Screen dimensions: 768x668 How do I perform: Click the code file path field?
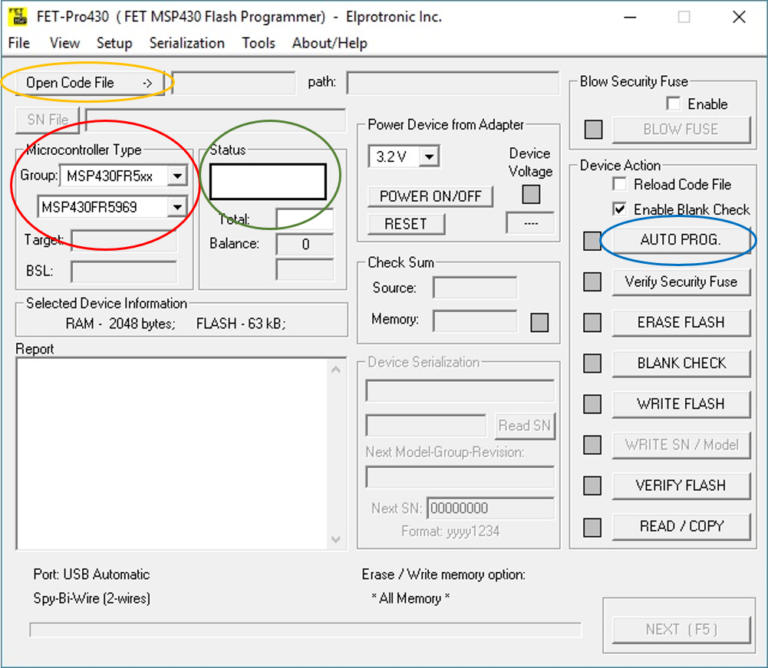pos(453,83)
